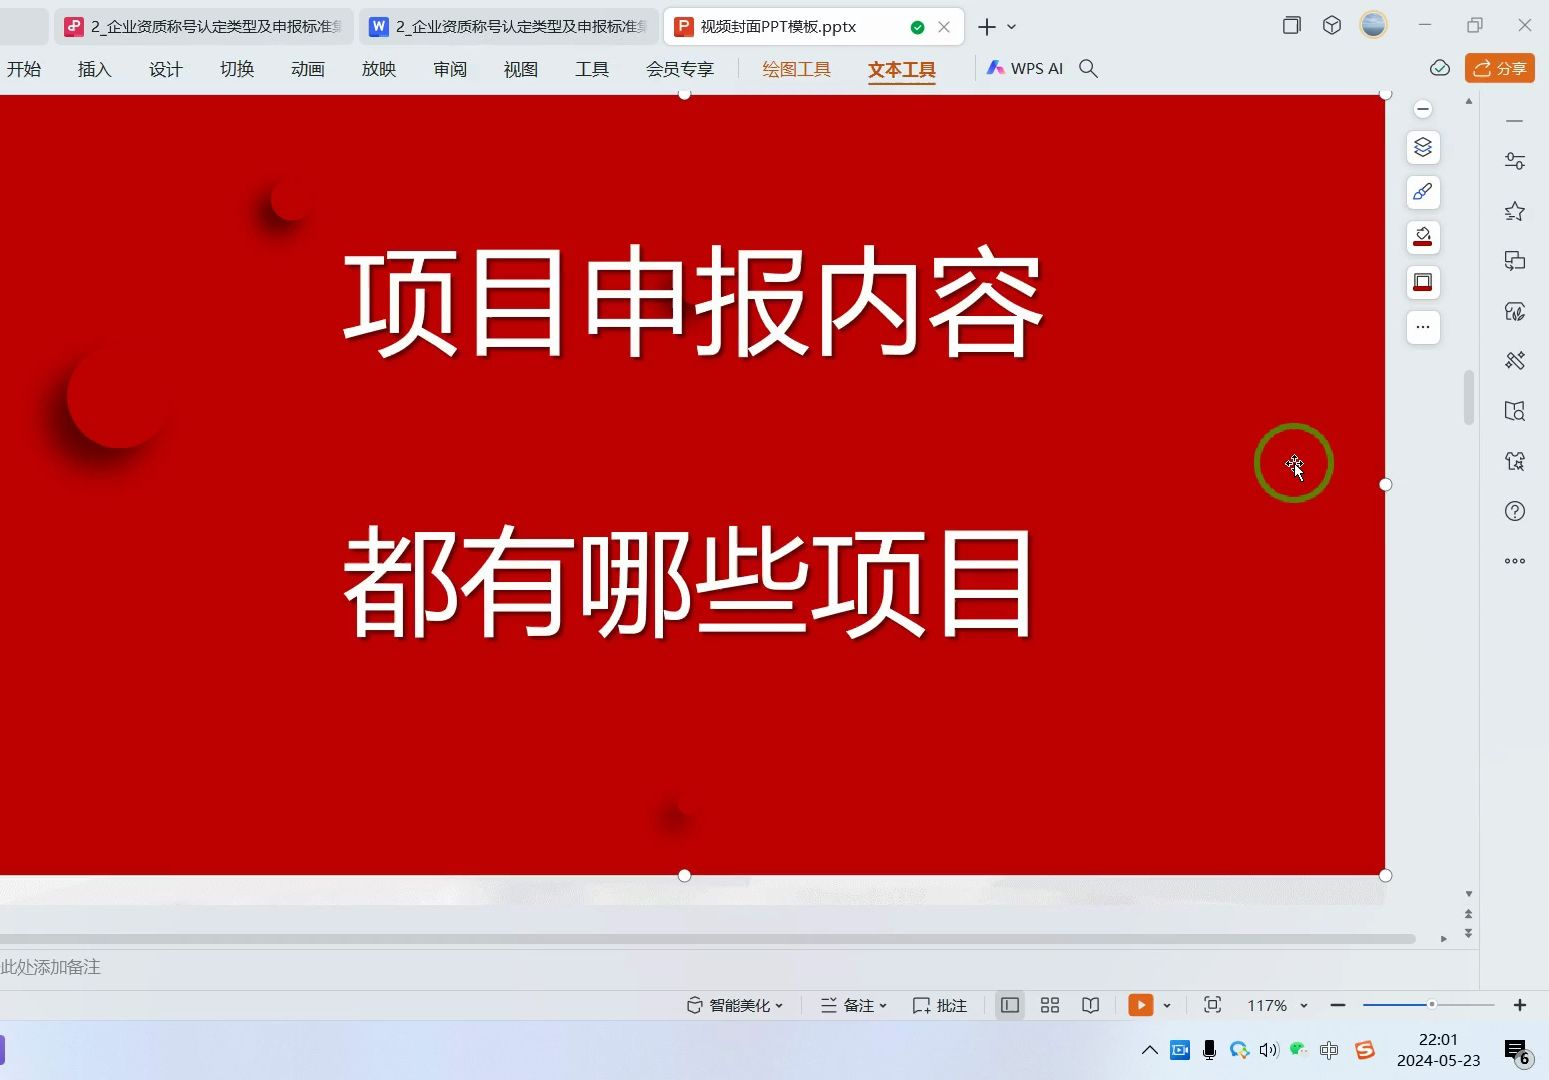This screenshot has width=1549, height=1080.
Task: Open the tab manager windows icon
Action: pos(1292,26)
